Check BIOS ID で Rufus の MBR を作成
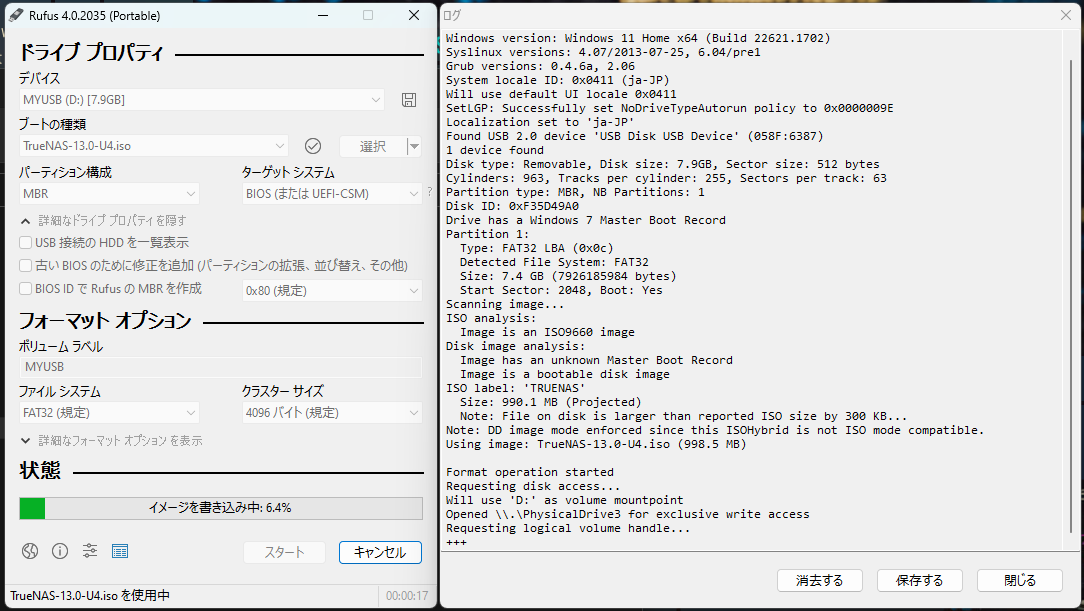The image size is (1084, 611). click(x=26, y=289)
